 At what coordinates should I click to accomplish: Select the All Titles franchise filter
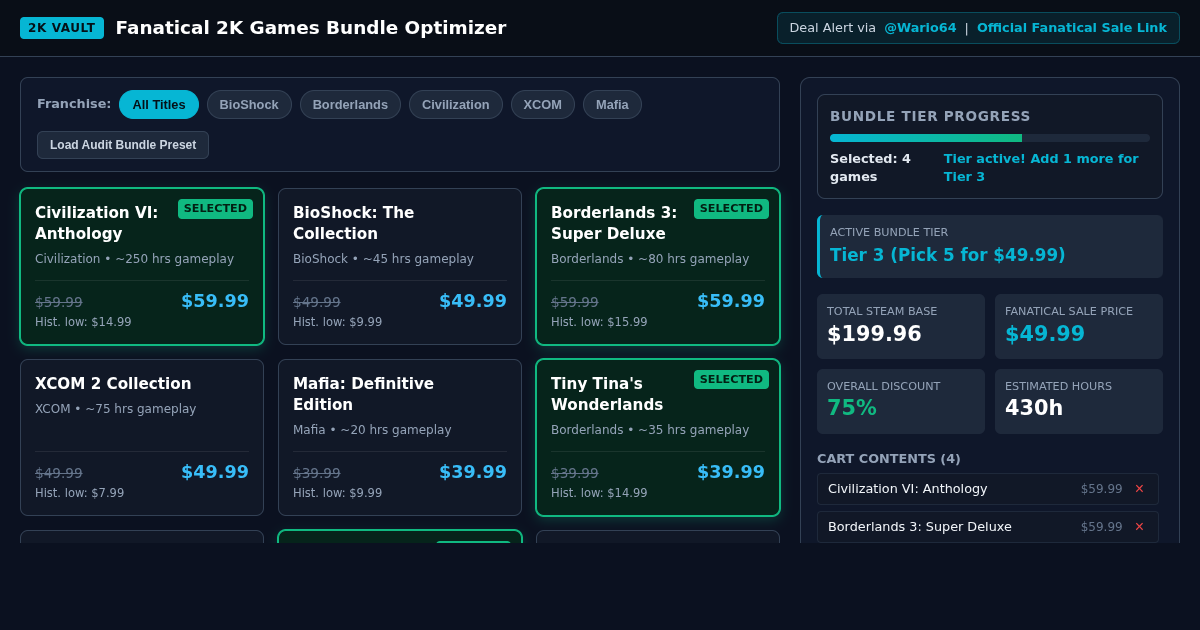pos(159,105)
